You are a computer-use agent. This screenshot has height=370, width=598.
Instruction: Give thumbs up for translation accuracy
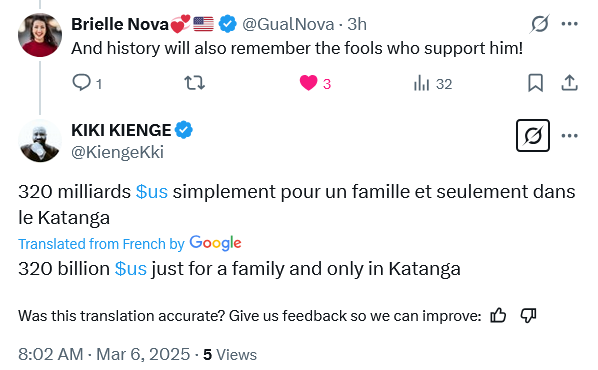coord(498,316)
